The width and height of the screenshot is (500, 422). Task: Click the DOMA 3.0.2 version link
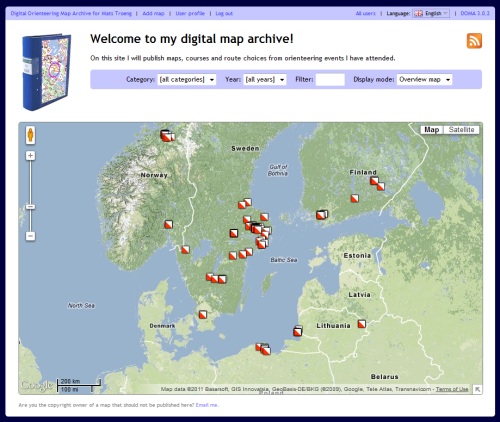[475, 13]
